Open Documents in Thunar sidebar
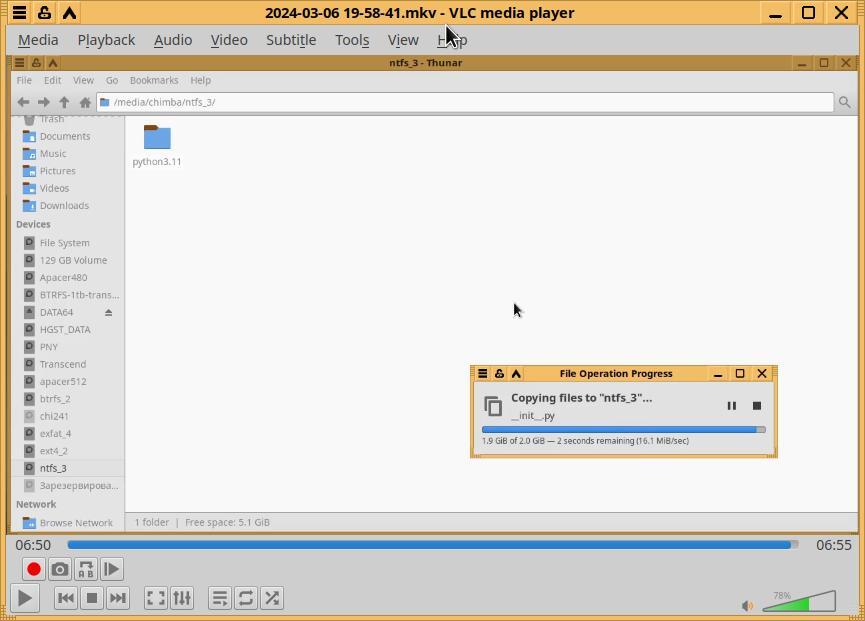 click(65, 136)
